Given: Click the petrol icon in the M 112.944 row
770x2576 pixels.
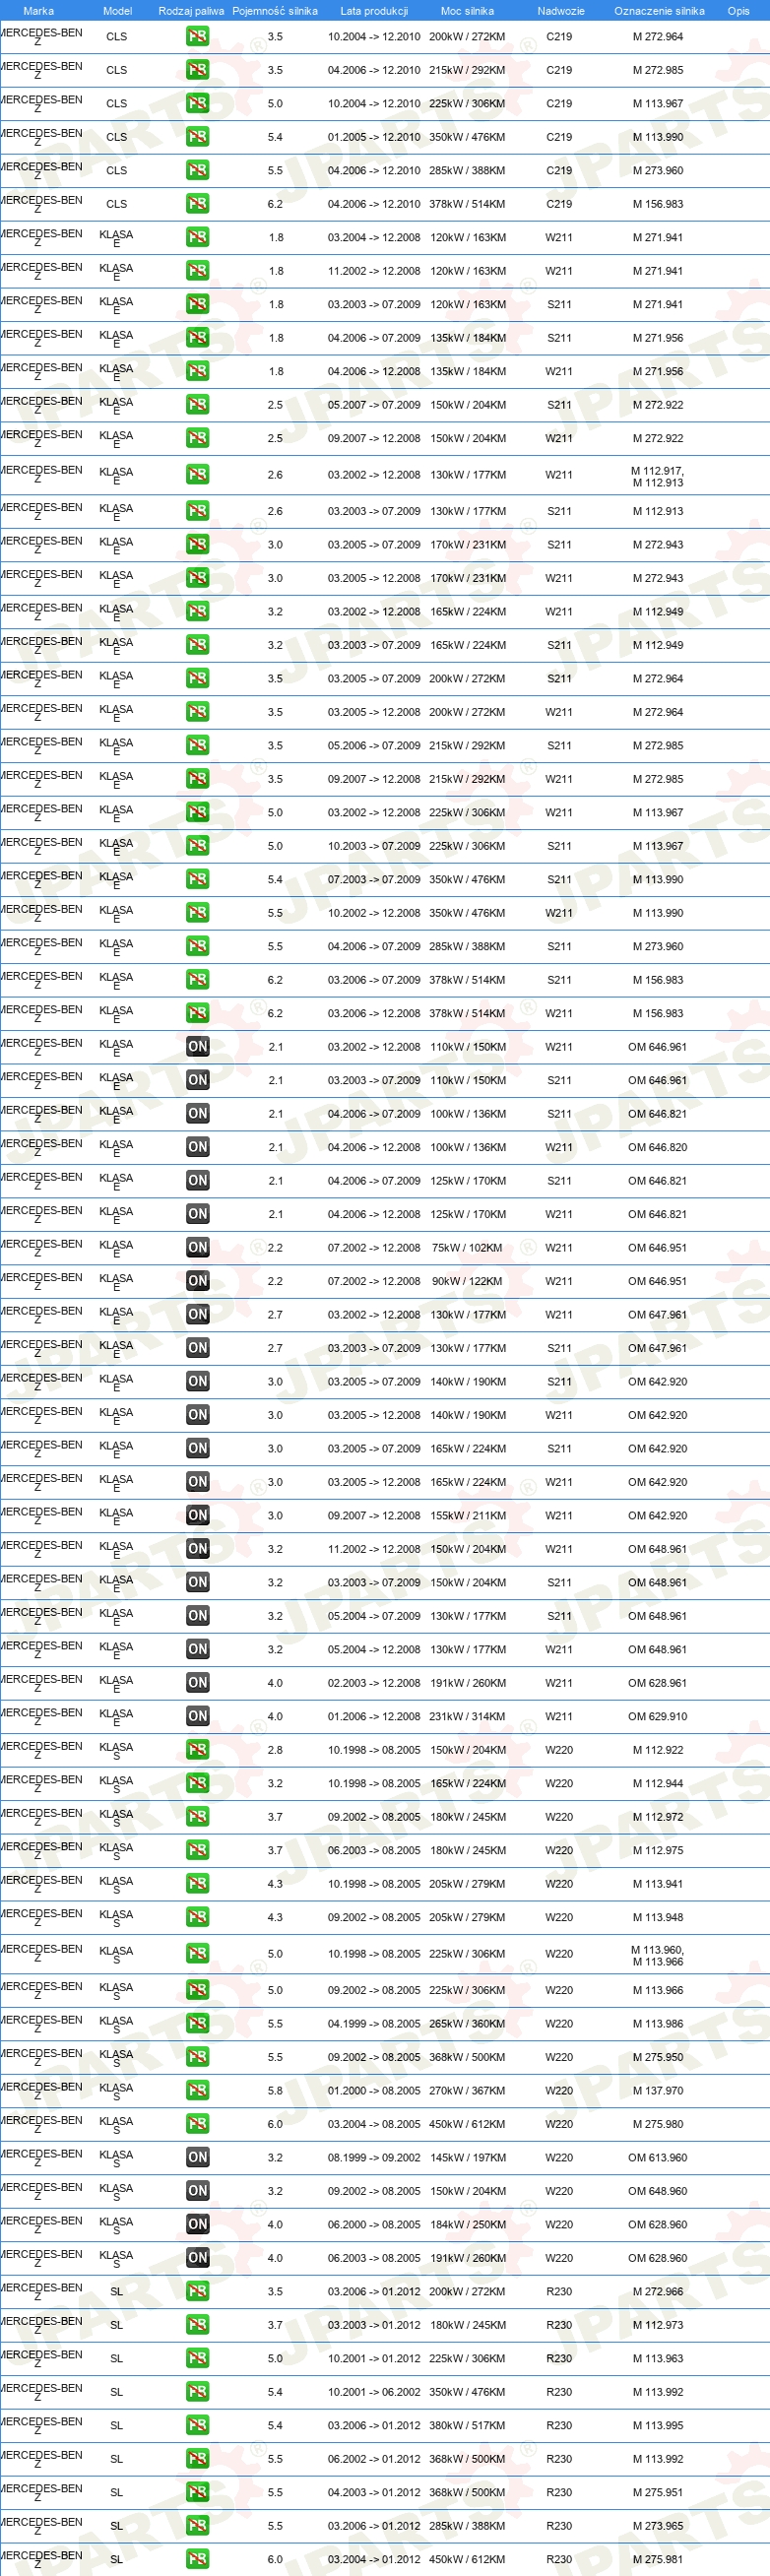Looking at the screenshot, I should [198, 1784].
